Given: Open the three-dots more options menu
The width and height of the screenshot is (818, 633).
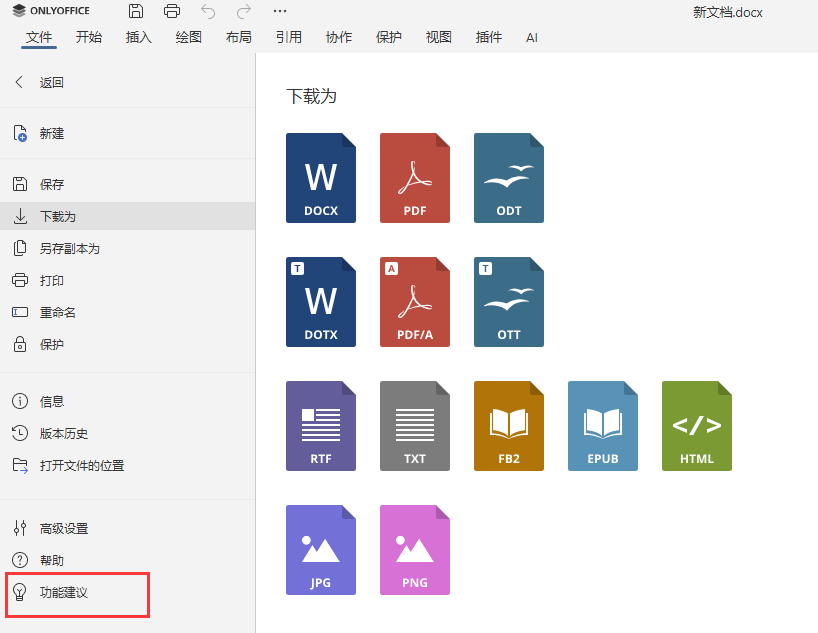Looking at the screenshot, I should (280, 11).
